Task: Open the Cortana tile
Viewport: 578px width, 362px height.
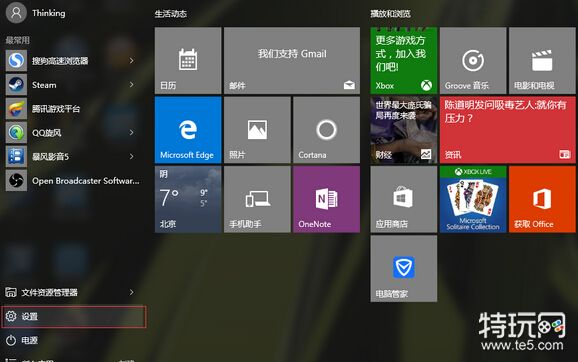Action: (326, 130)
